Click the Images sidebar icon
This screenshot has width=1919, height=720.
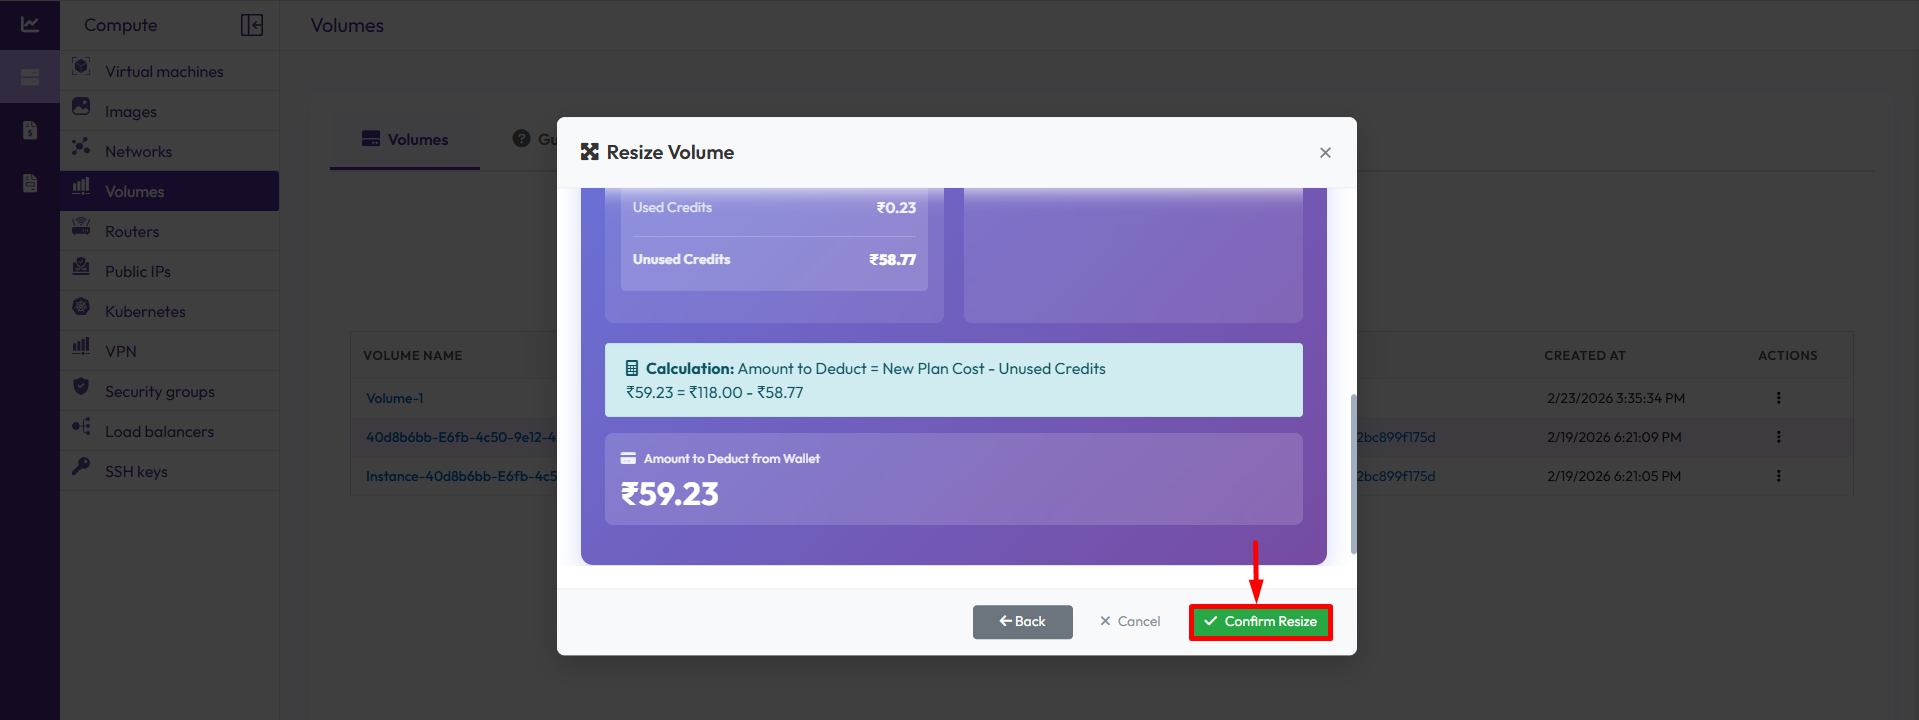82,108
